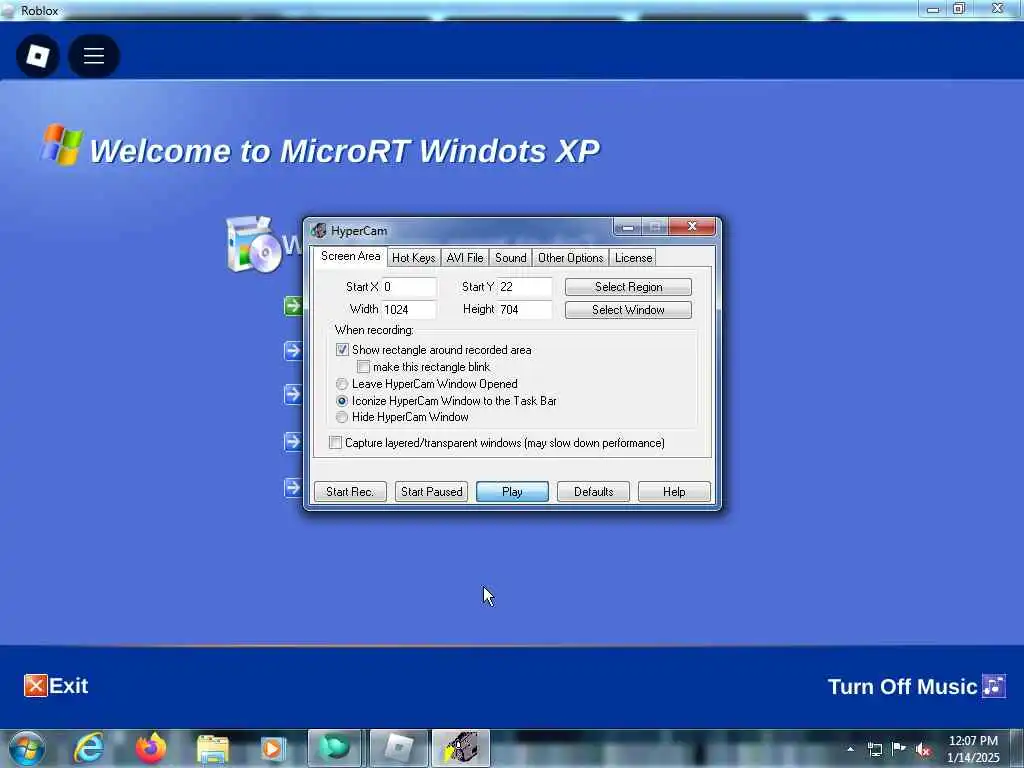Open the Roblox hamburger menu
The height and width of the screenshot is (768, 1024).
pos(93,56)
